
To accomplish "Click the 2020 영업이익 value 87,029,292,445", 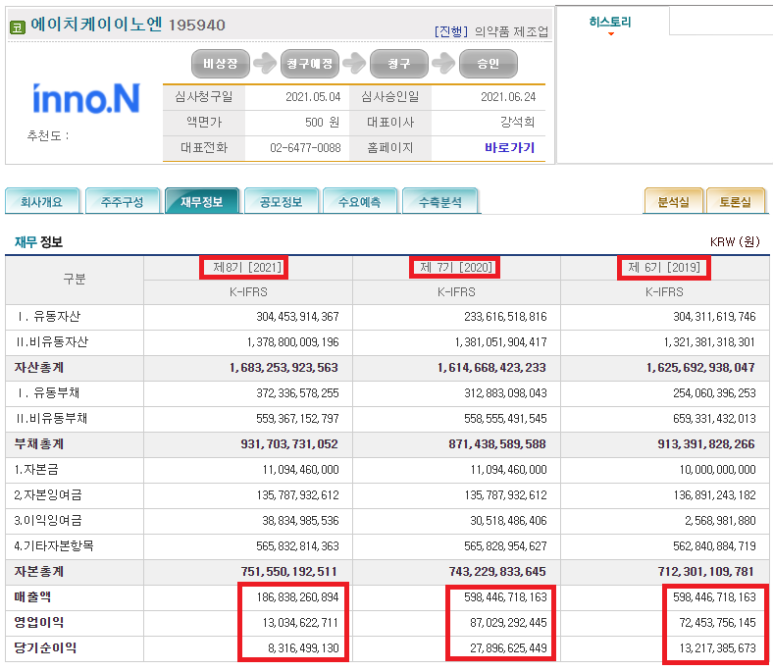I will (x=509, y=623).
